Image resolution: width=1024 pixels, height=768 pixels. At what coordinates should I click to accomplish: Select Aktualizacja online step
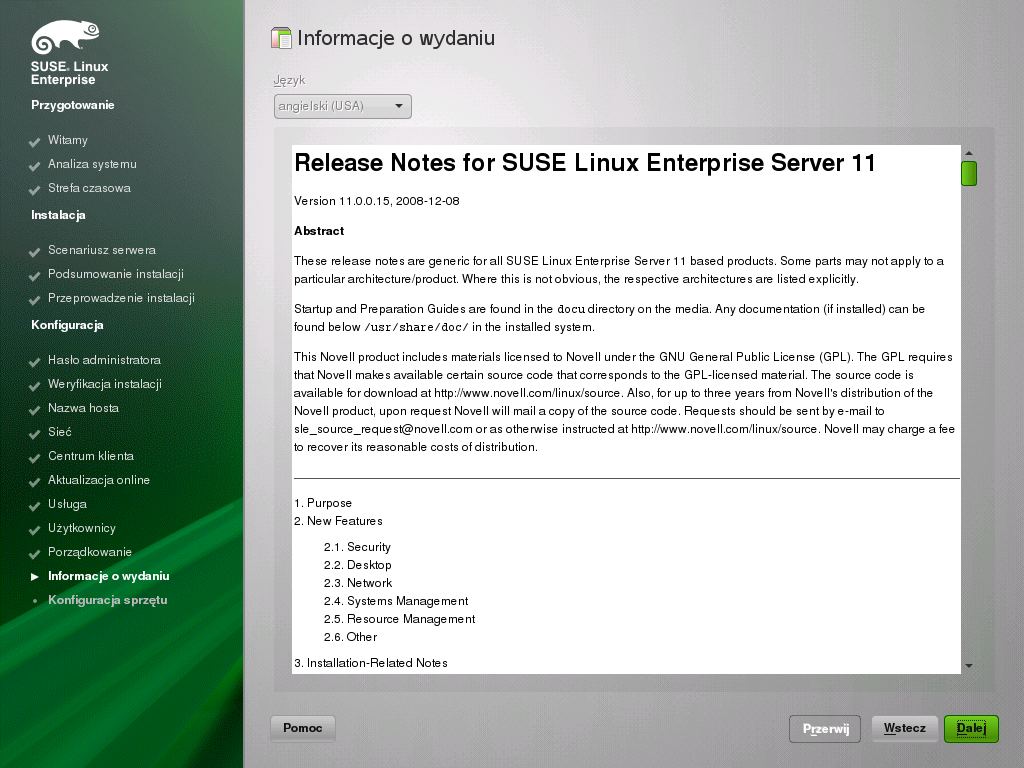99,480
